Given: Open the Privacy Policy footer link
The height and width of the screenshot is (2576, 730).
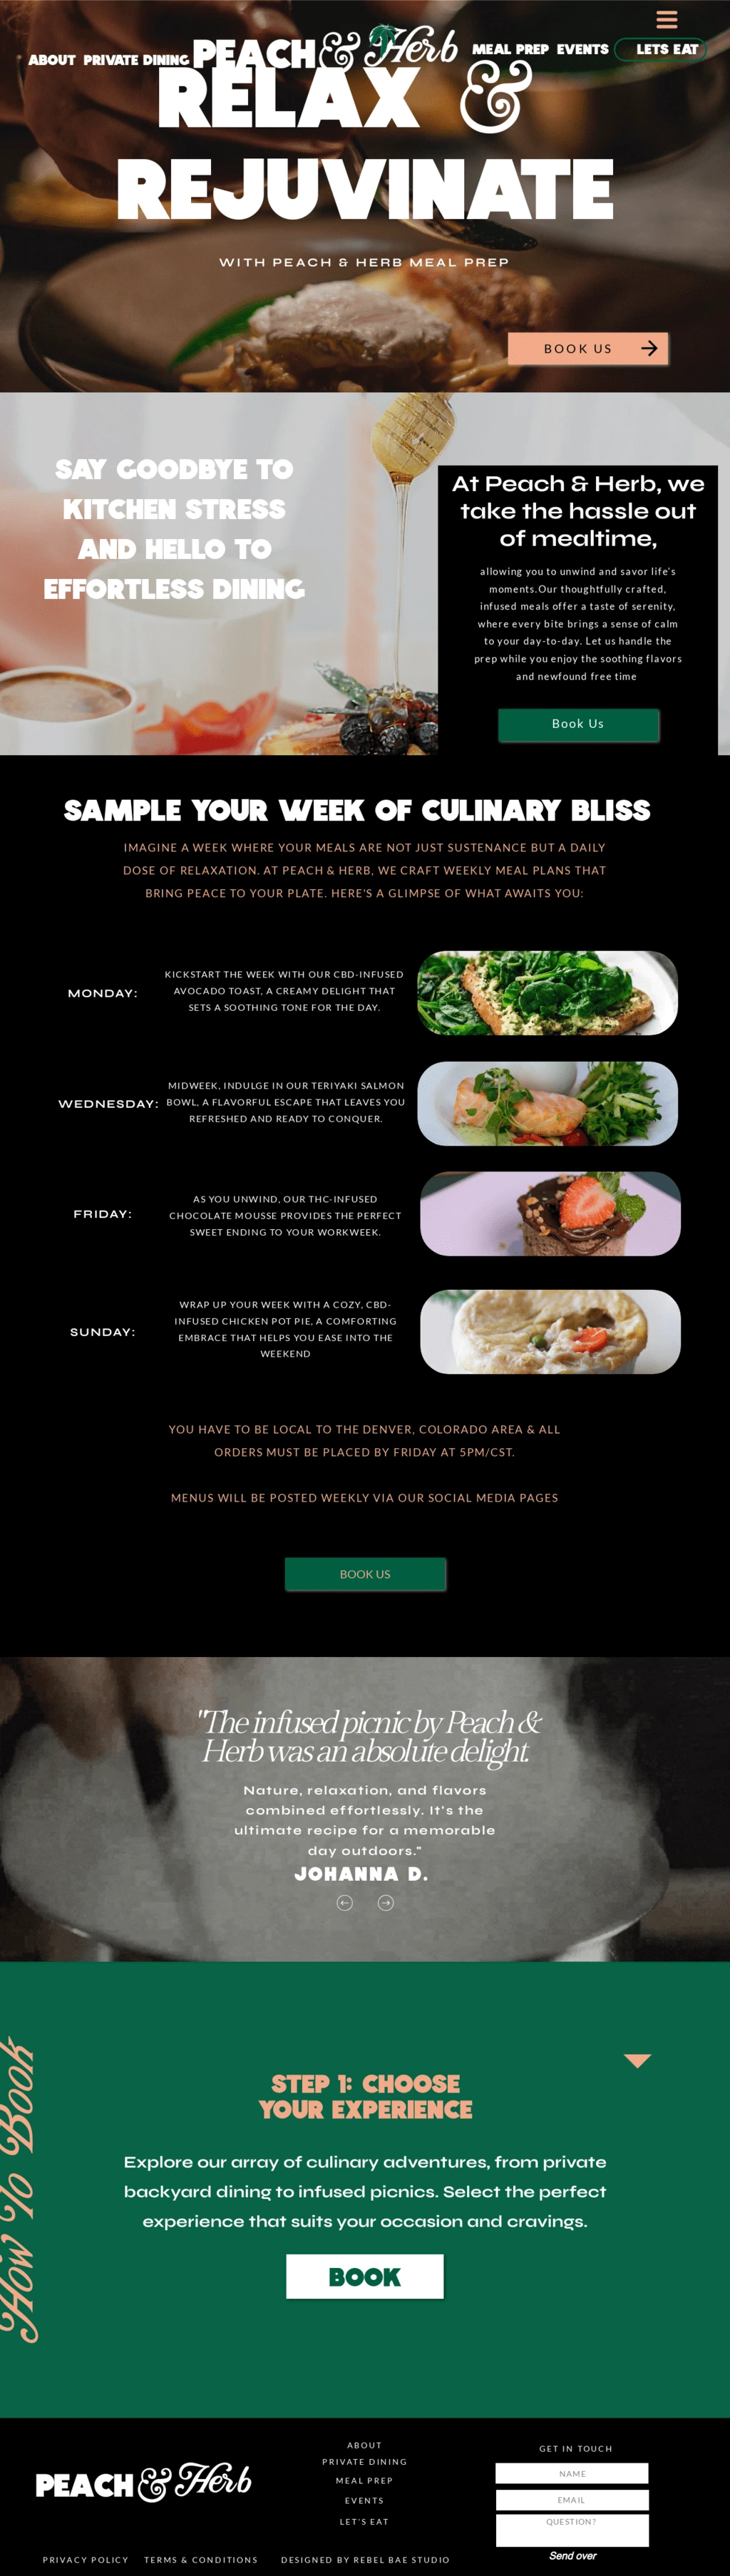Looking at the screenshot, I should tap(86, 2560).
